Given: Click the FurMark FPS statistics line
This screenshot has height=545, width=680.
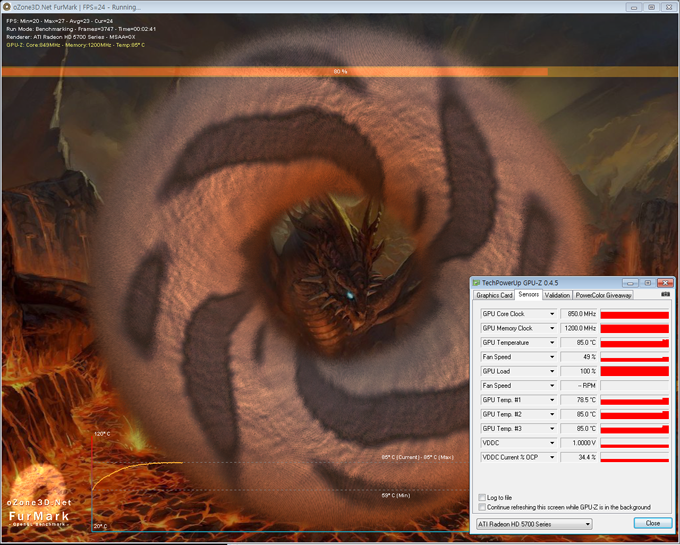Looking at the screenshot, I should point(60,21).
